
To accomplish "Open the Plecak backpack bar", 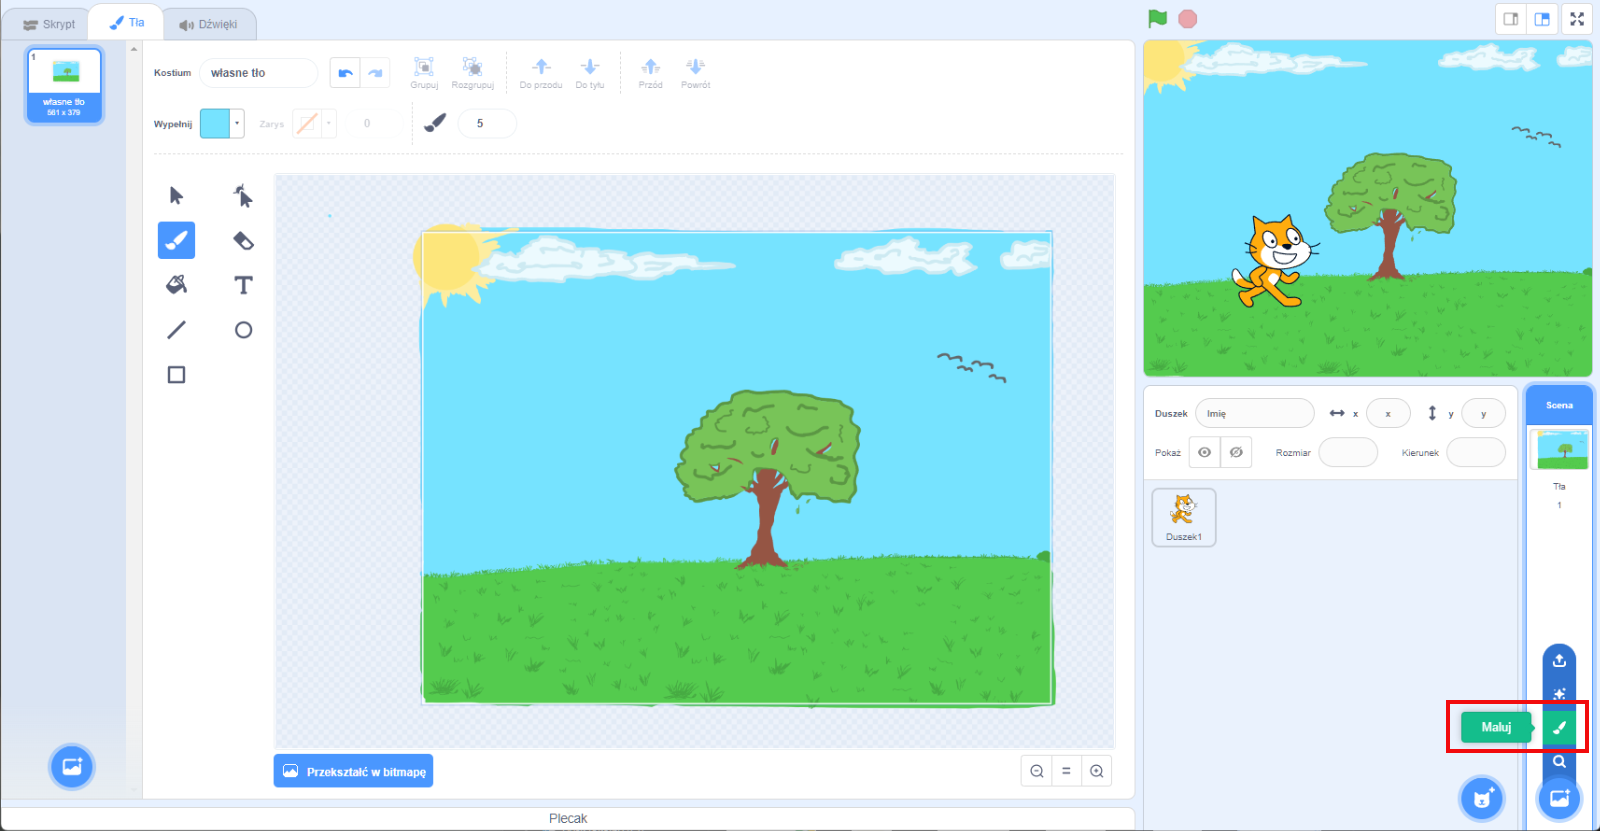I will [x=568, y=818].
